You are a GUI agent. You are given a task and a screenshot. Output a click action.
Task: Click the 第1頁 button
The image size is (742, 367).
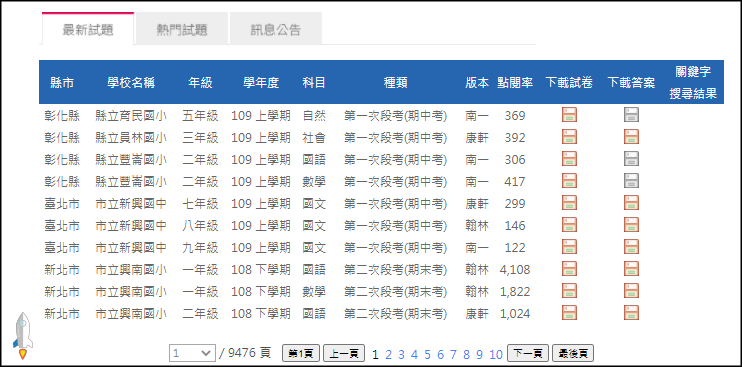pyautogui.click(x=300, y=353)
